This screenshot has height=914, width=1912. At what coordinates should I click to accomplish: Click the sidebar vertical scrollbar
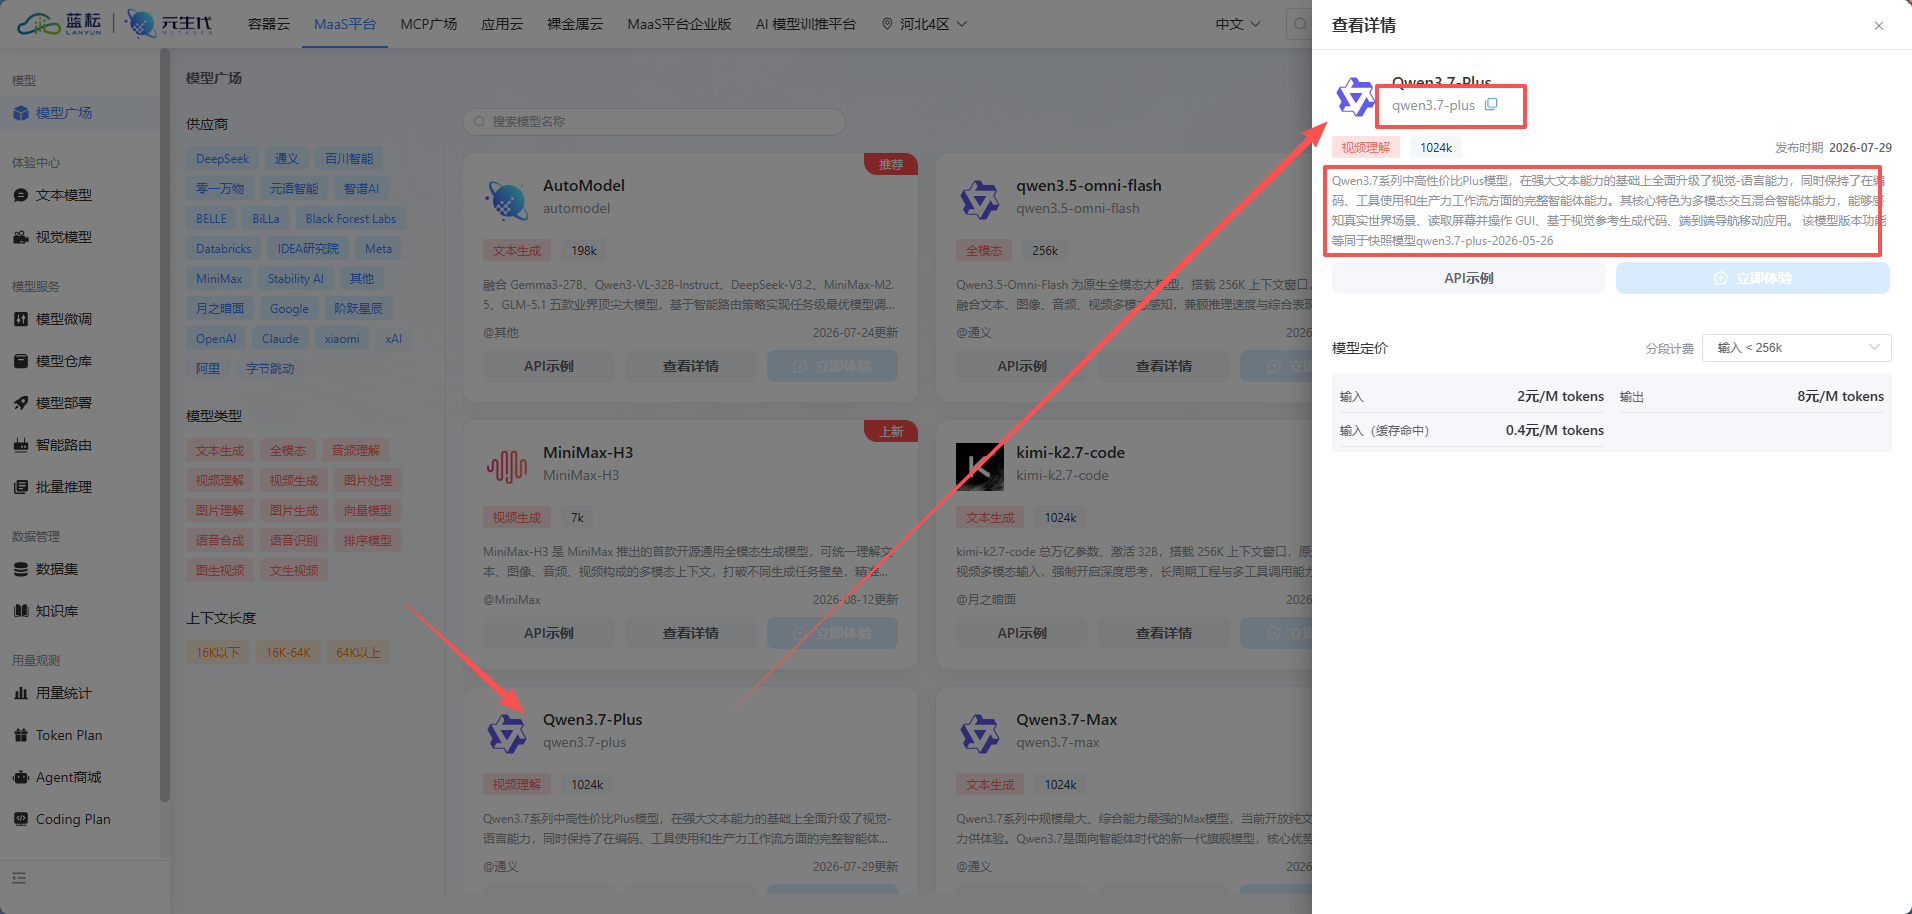[165, 425]
